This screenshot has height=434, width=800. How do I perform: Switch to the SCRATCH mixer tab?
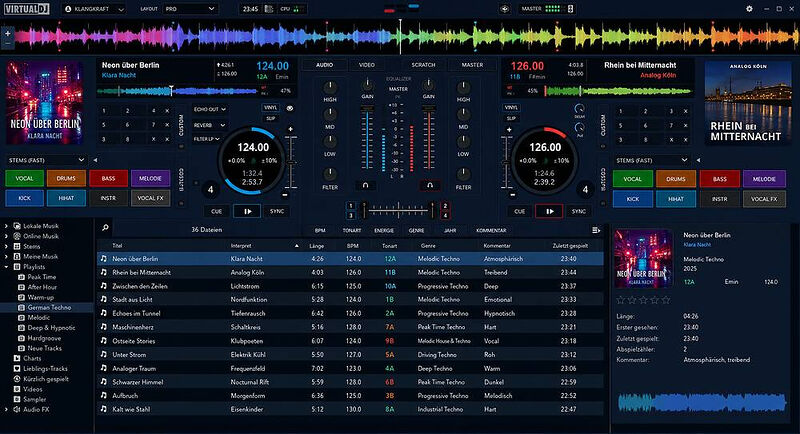(423, 65)
